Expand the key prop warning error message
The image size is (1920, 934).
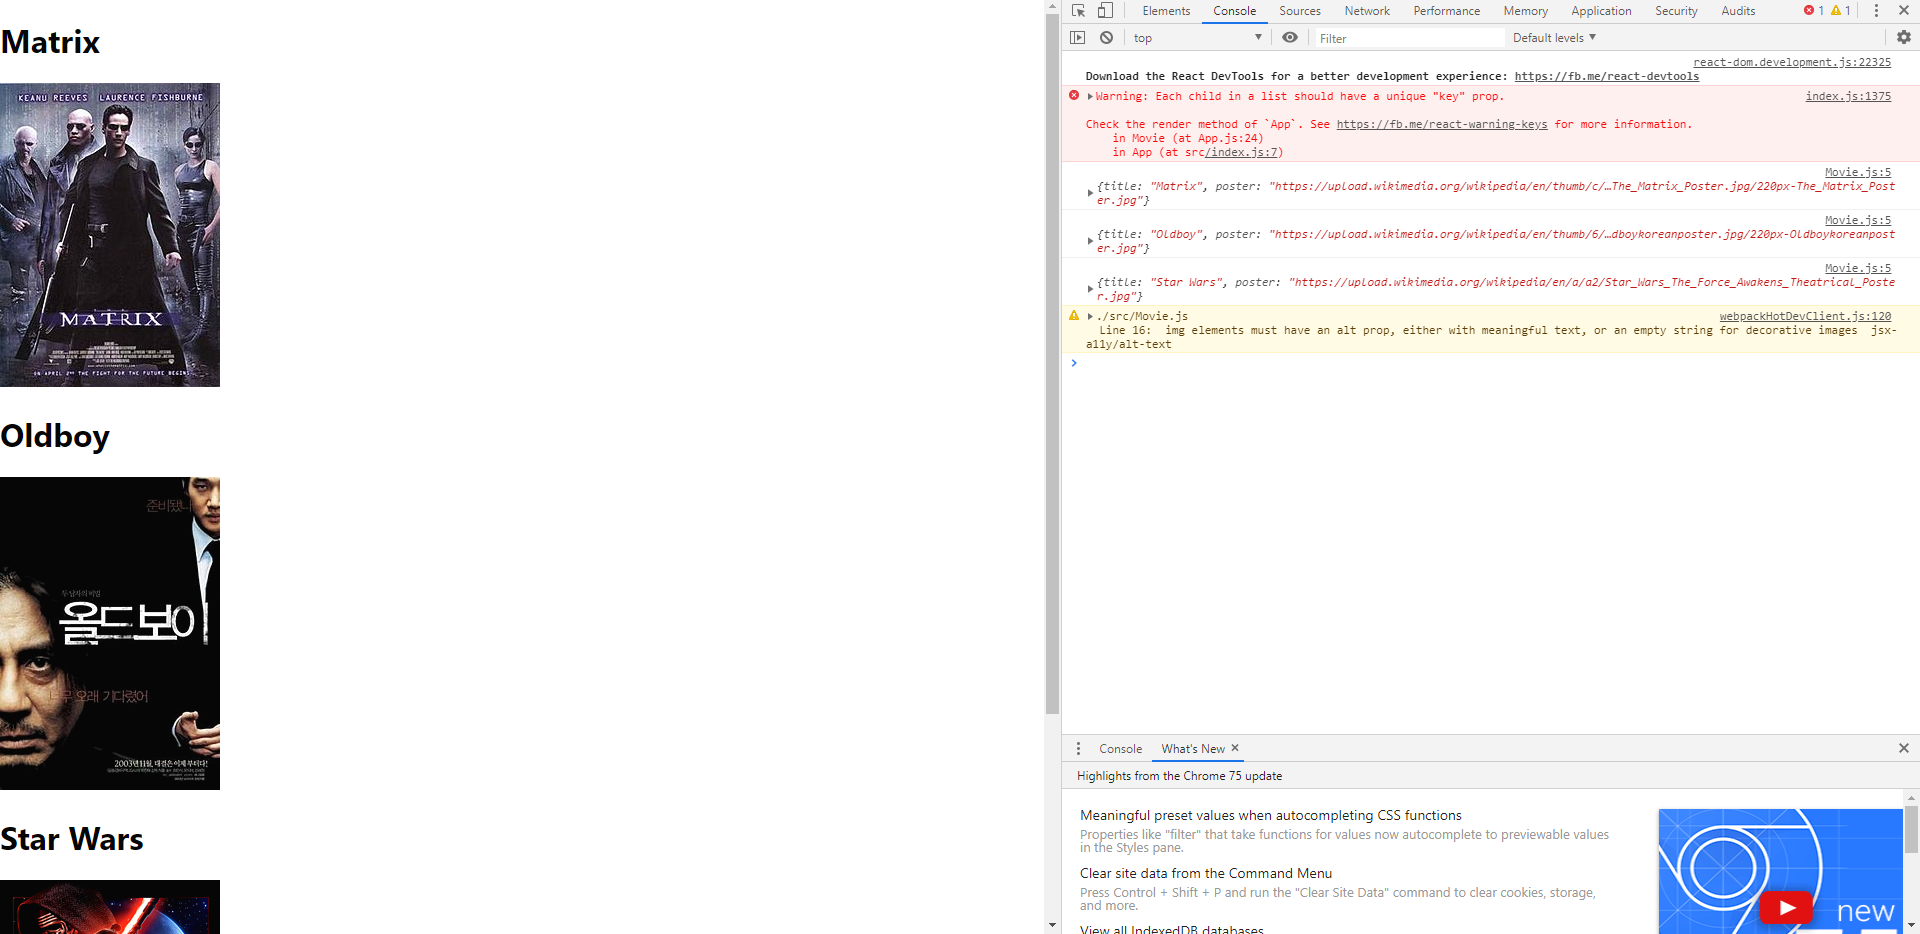(x=1091, y=97)
